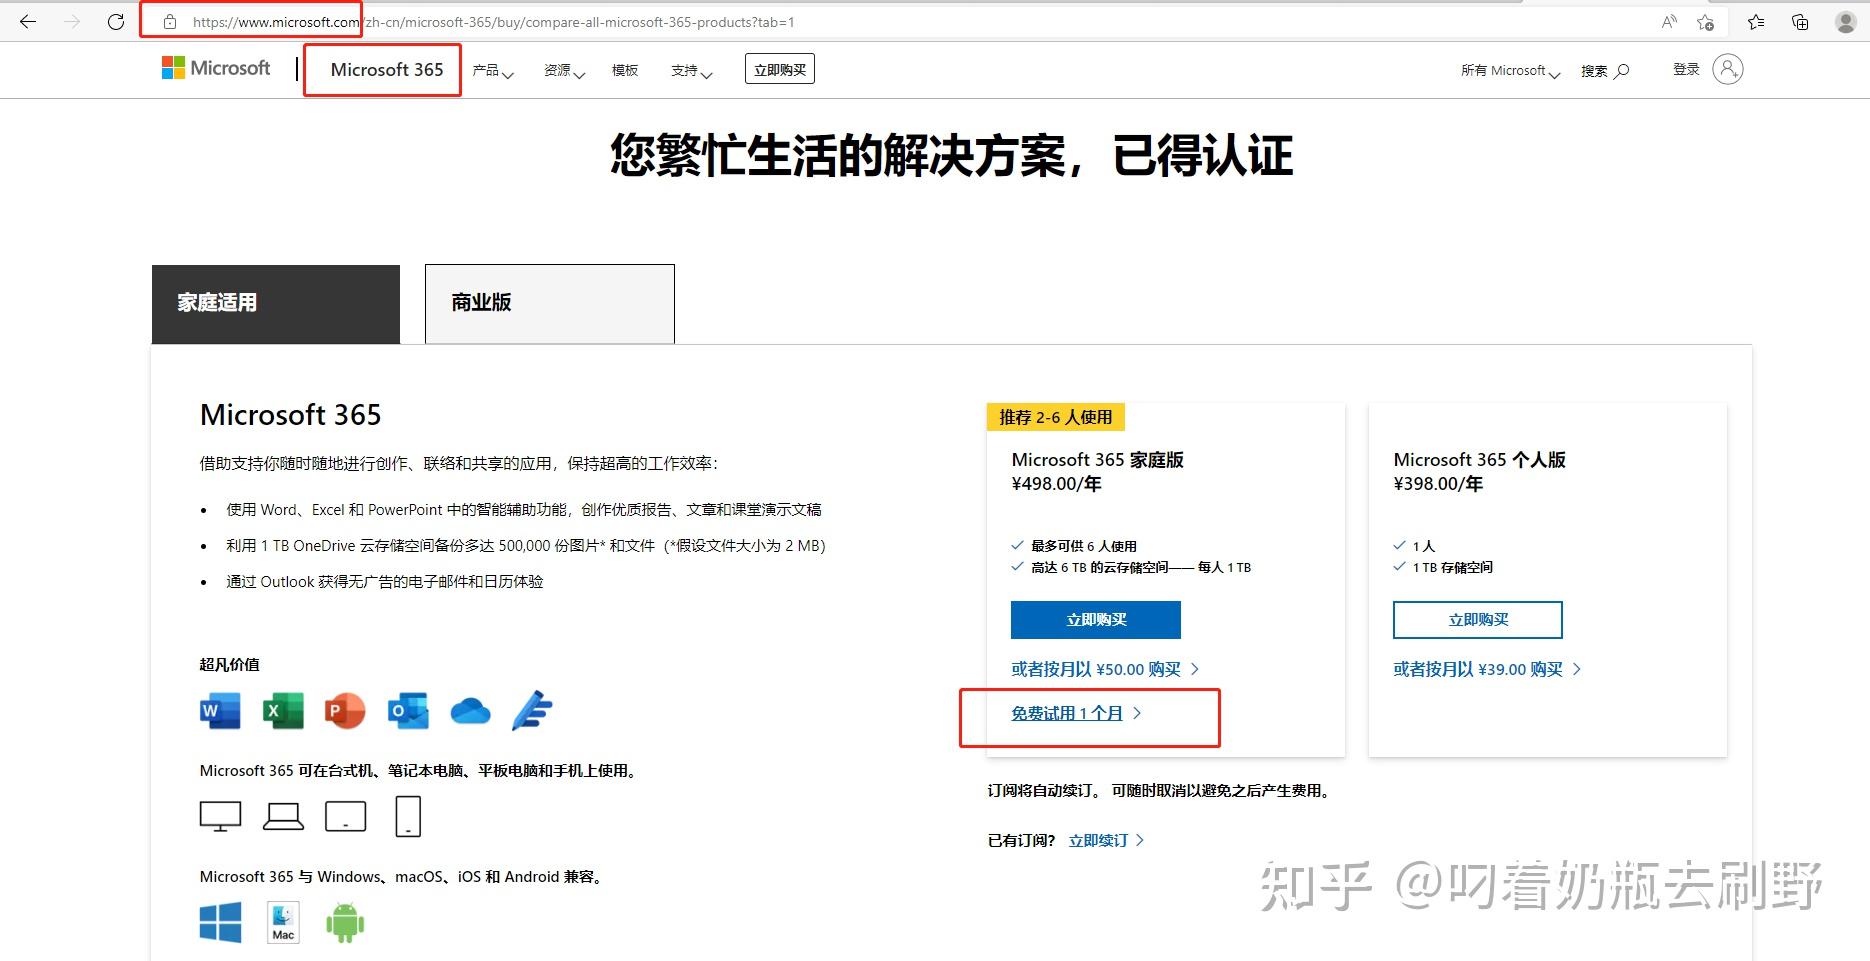Click the ¥498.00/年 price text
This screenshot has width=1870, height=961.
pyautogui.click(x=1056, y=484)
